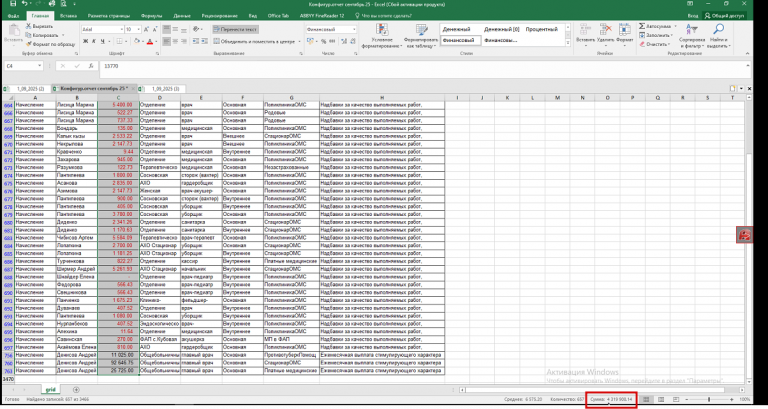Image resolution: width=768 pixels, height=409 pixels.
Task: Increase the font size
Action: (146, 29)
